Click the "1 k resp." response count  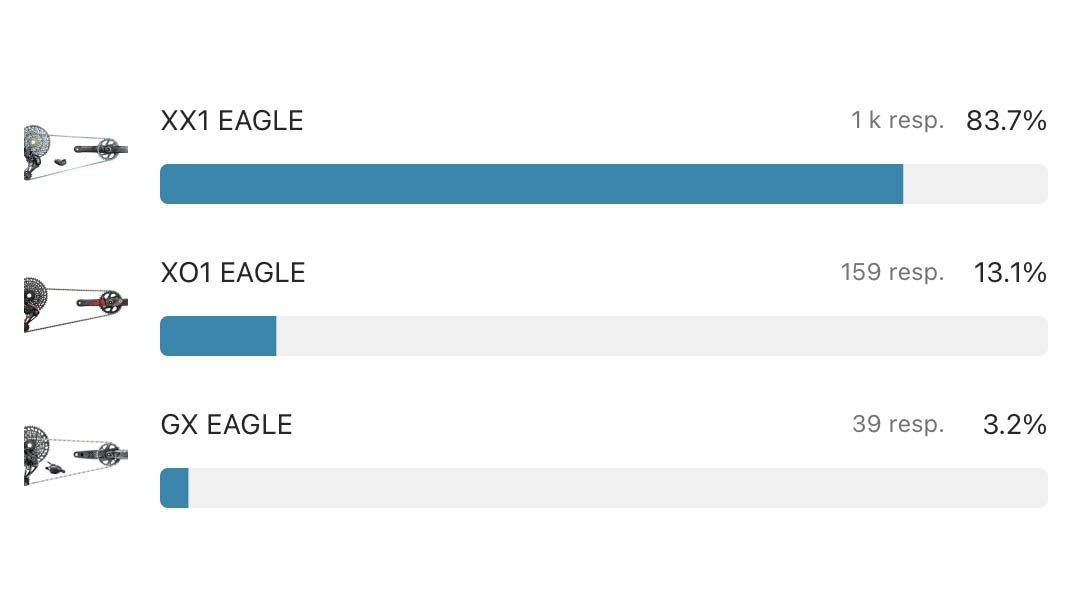click(897, 121)
